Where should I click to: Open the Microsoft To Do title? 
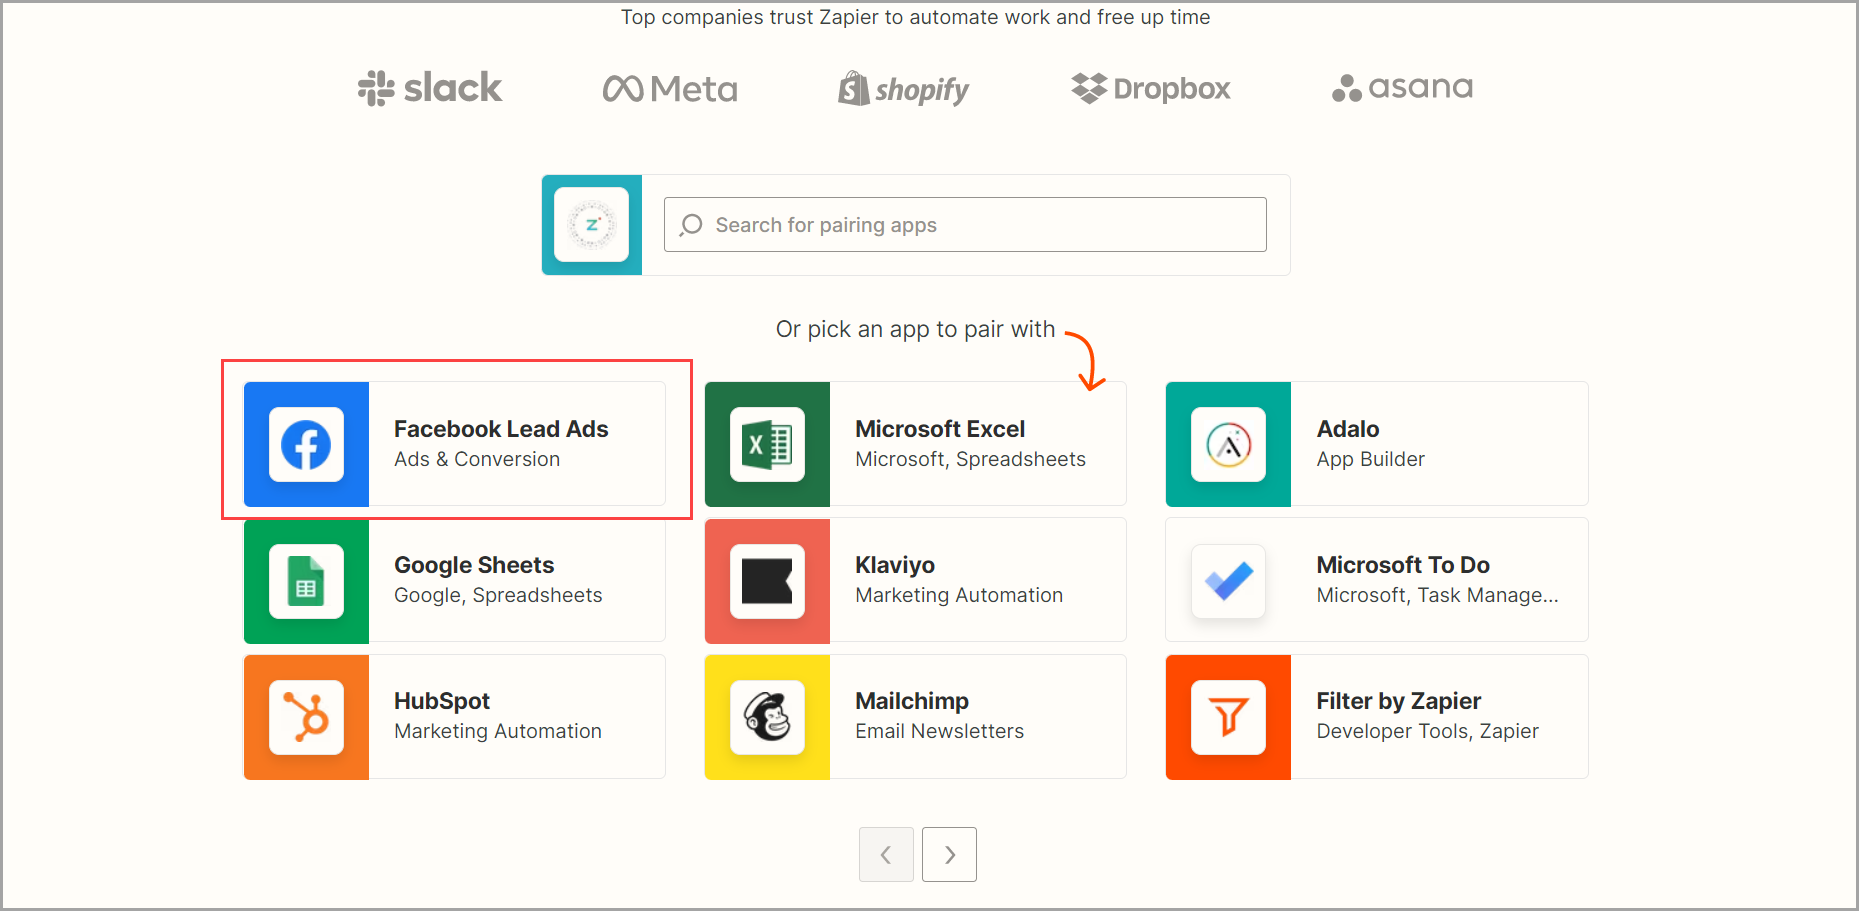pyautogui.click(x=1403, y=565)
